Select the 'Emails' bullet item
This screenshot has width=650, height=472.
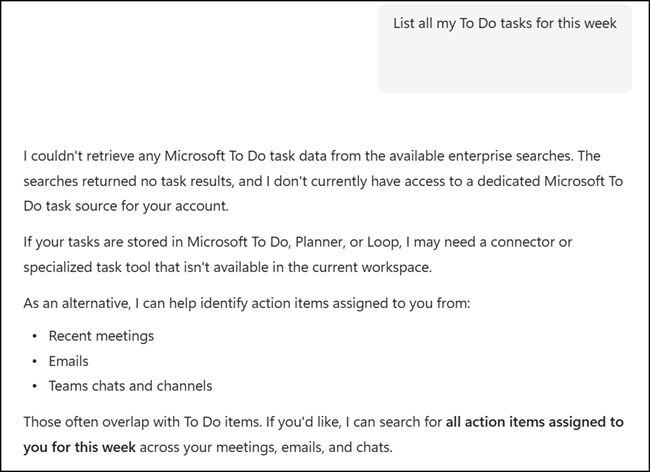click(68, 361)
